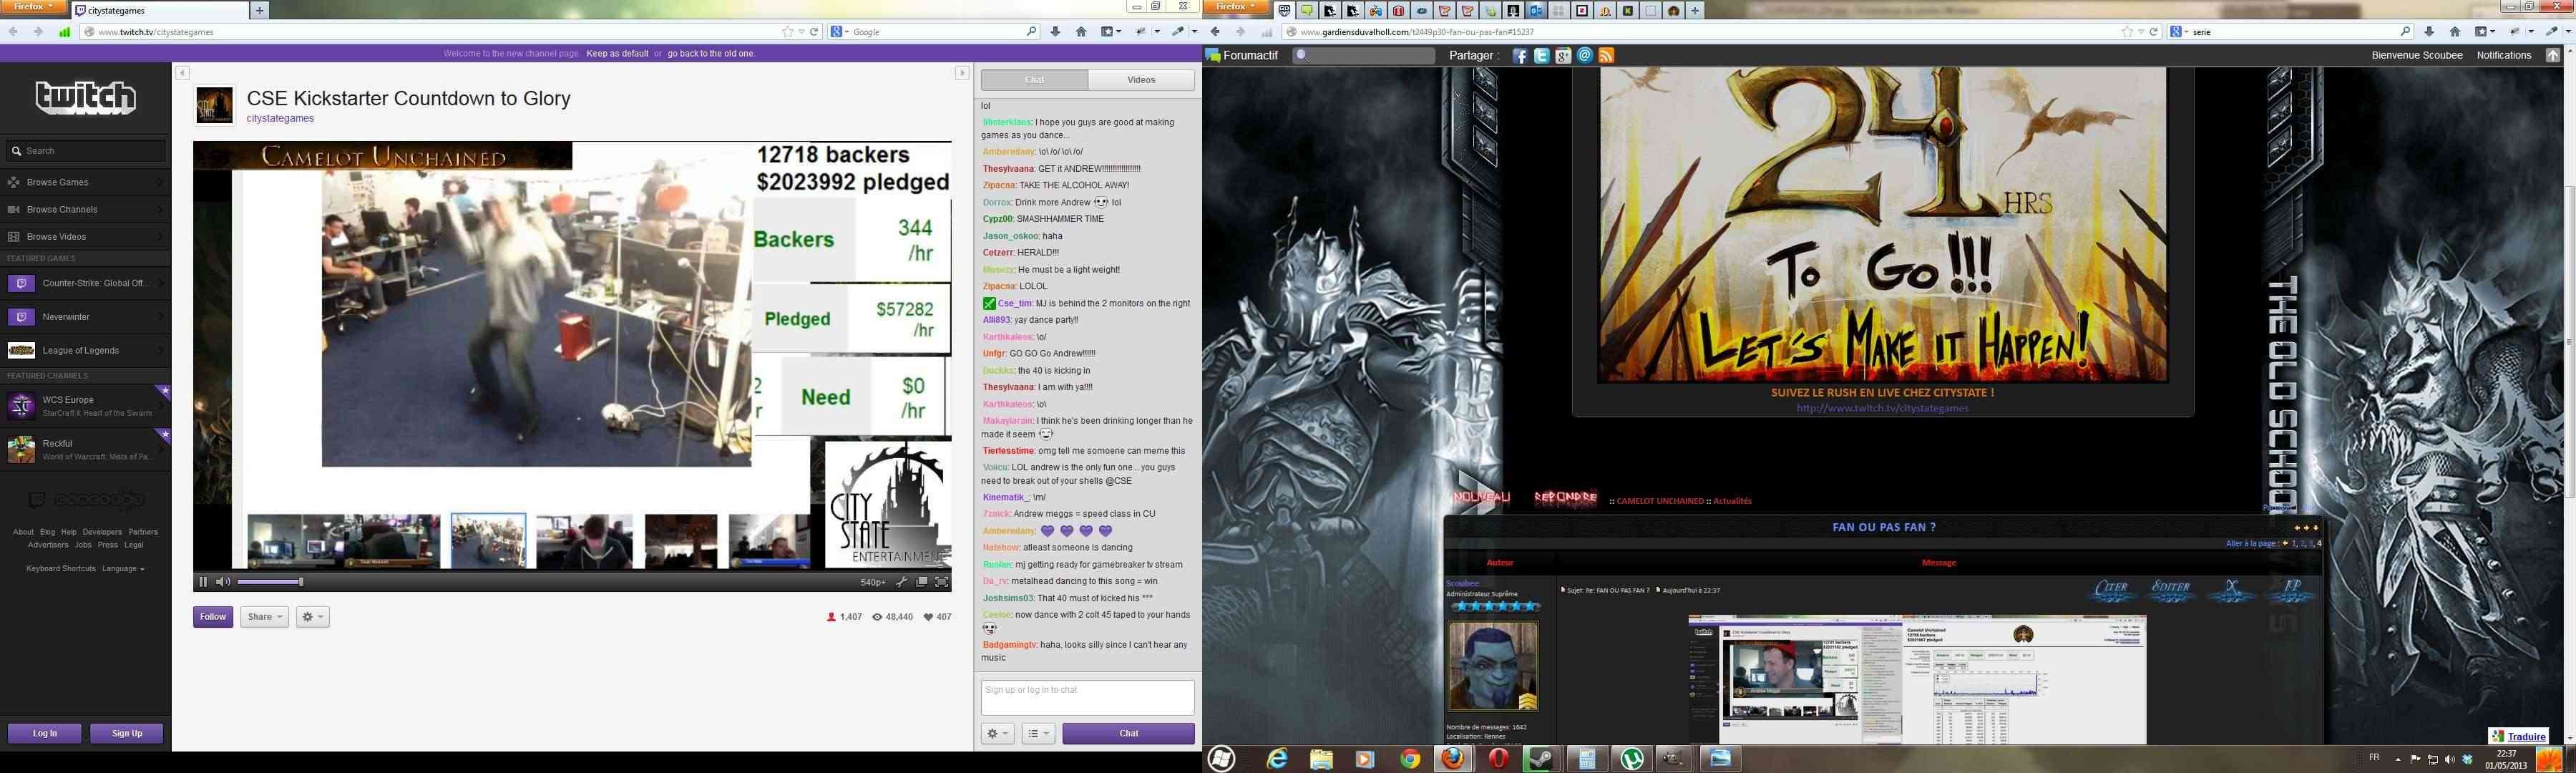
Task: Open the Share dropdown below the video
Action: (265, 617)
